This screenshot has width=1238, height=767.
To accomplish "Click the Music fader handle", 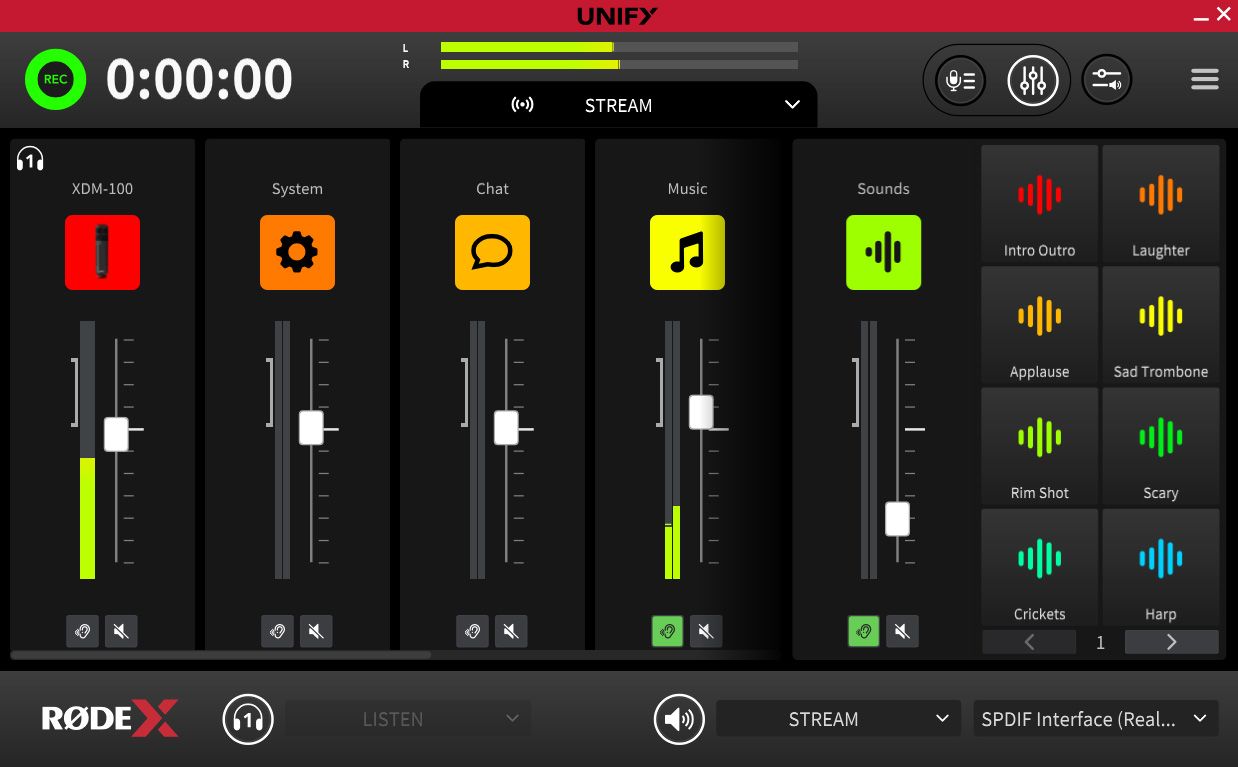I will tap(701, 412).
